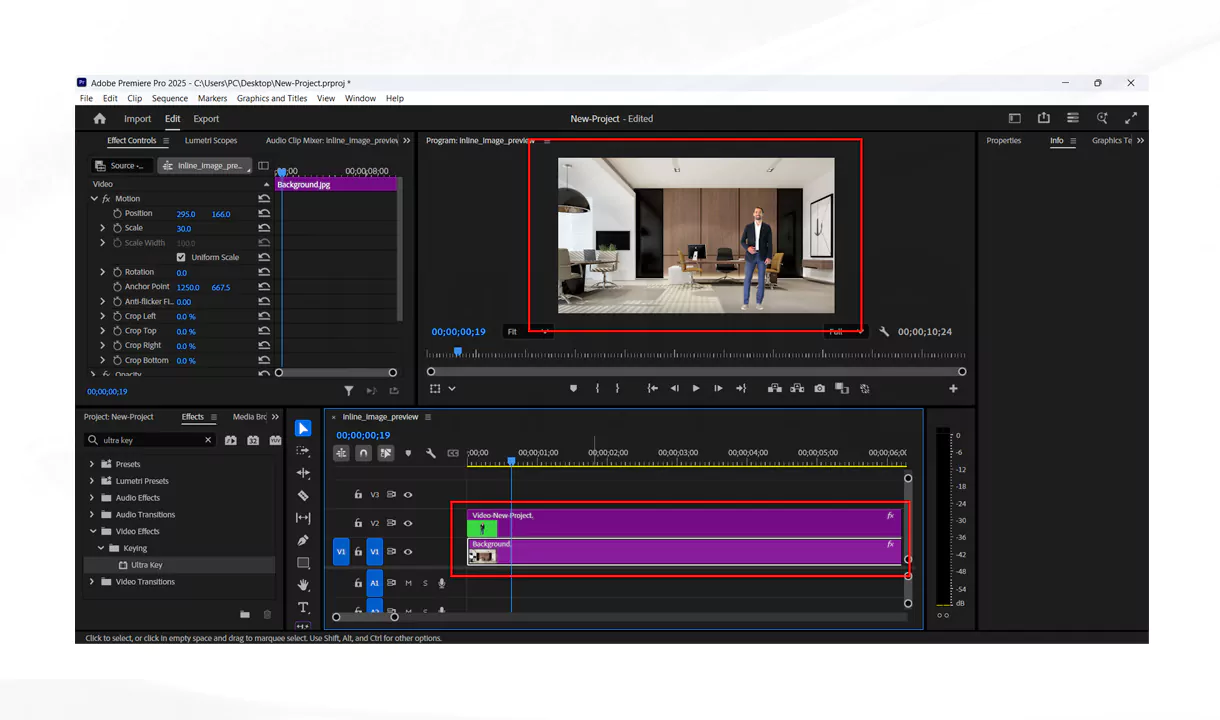Select the Selection tool in the toolbar
Image resolution: width=1220 pixels, height=720 pixels.
click(303, 428)
